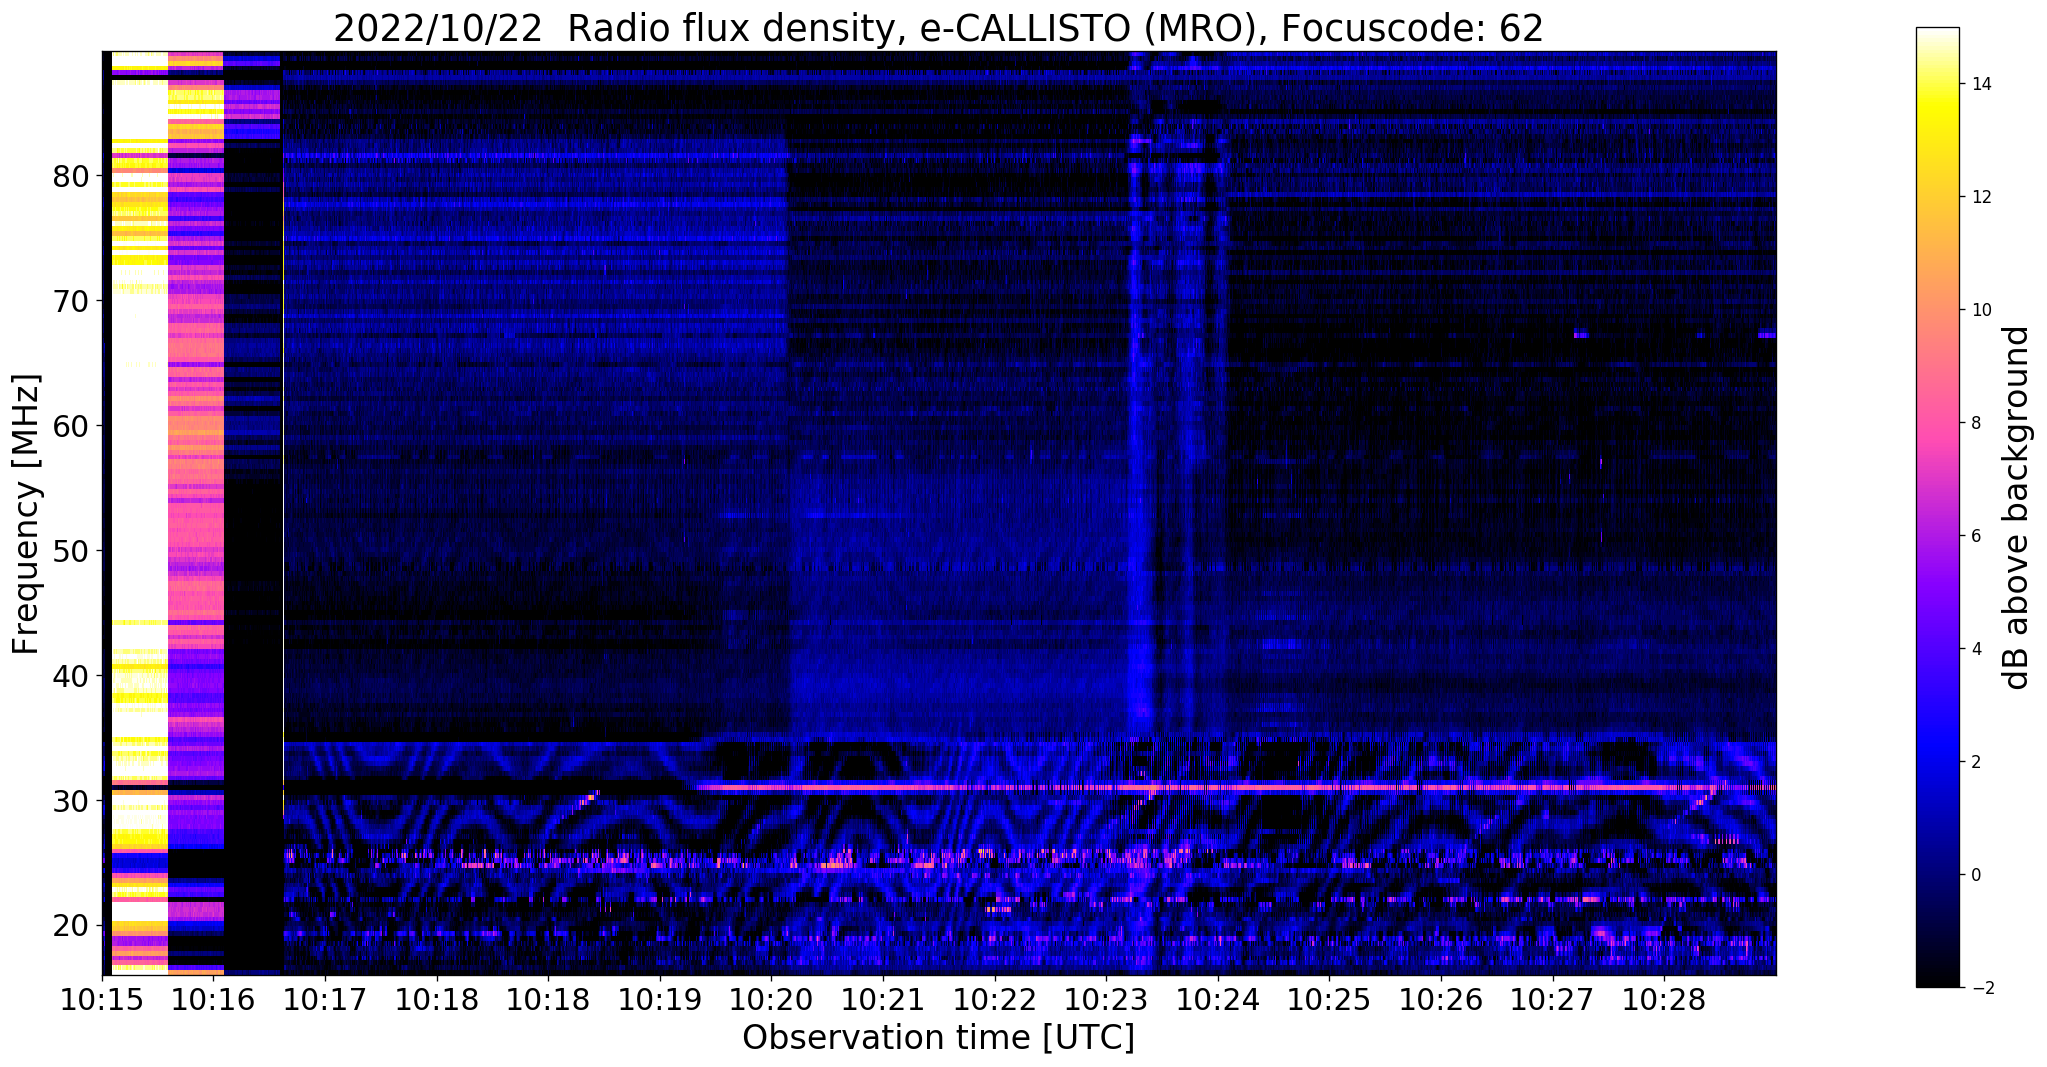
Task: Pick the 4 value on the colorbar
Action: 1975,649
